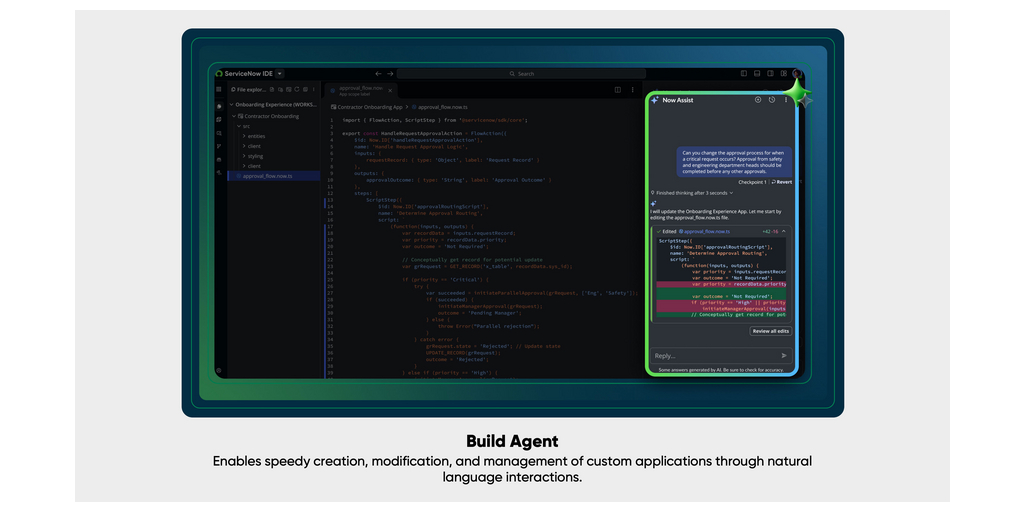Screen dimensions: 1024x512
Task: Expand the entities folder
Action: coord(244,136)
